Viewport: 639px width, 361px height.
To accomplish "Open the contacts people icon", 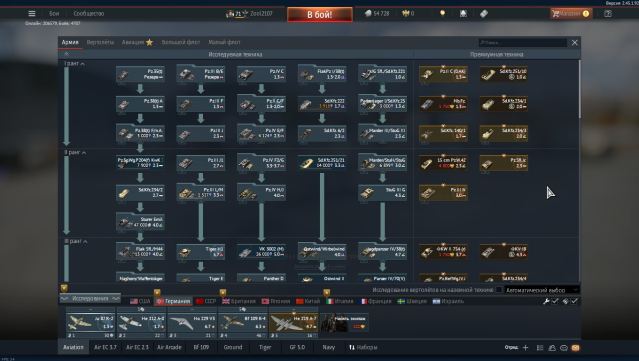I will [552, 348].
